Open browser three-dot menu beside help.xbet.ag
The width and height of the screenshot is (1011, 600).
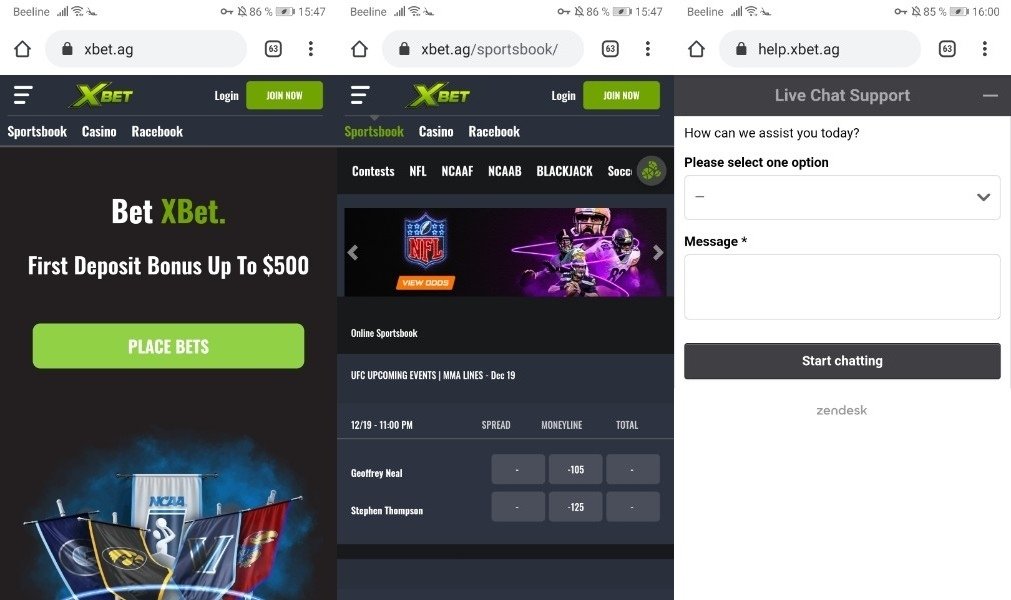tap(985, 49)
